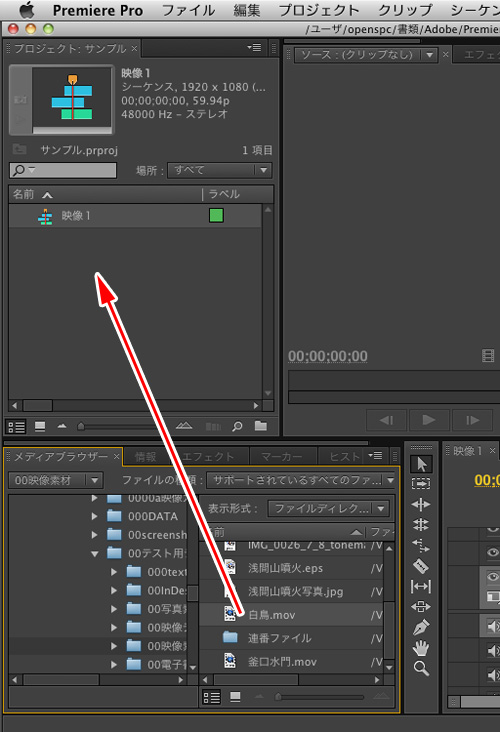500x732 pixels.
Task: Expand the 00screensh folder
Action: [95, 535]
